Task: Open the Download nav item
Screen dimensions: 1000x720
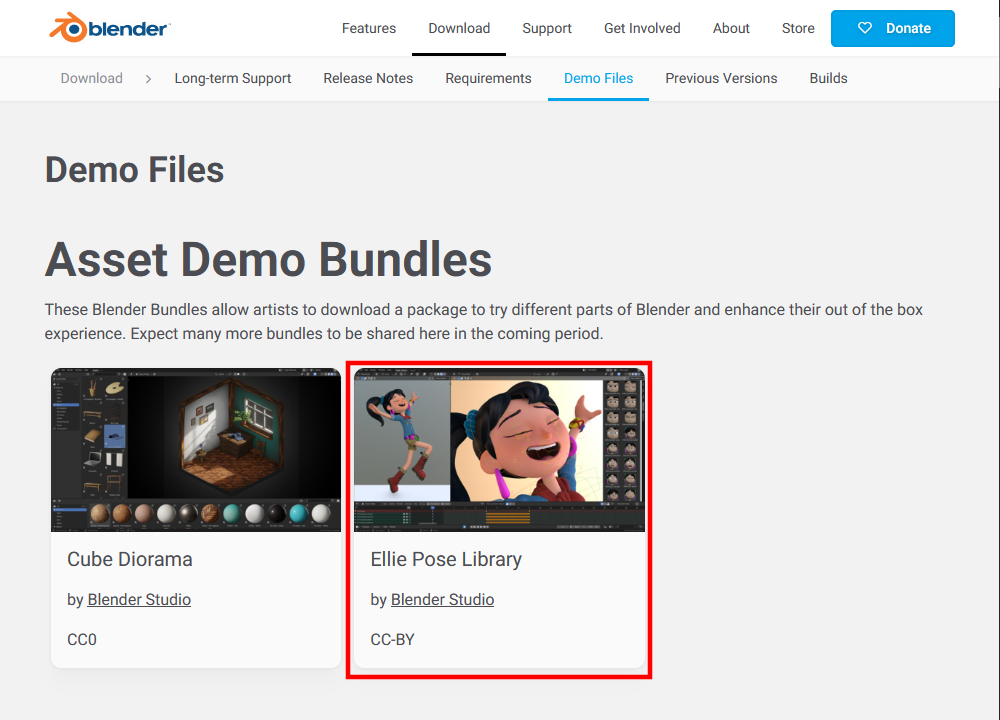Action: (459, 28)
